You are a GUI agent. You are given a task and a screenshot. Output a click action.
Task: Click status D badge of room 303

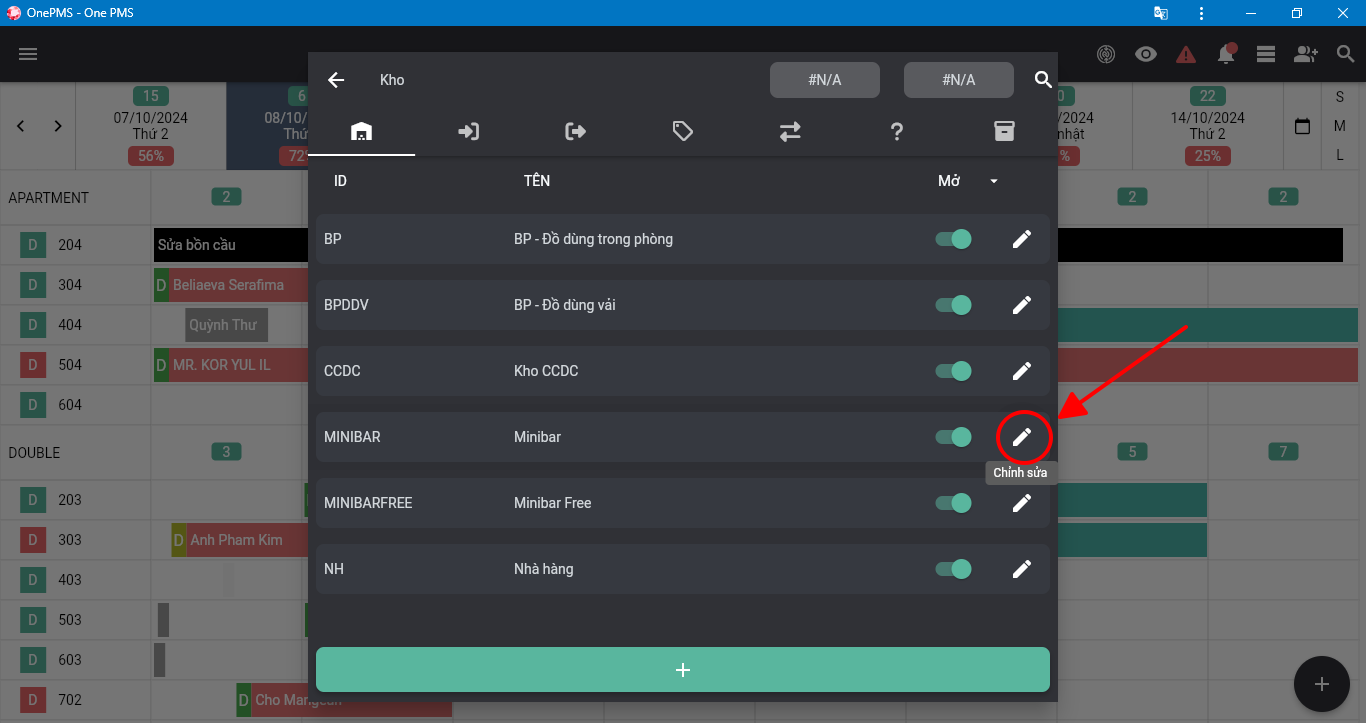(x=32, y=540)
